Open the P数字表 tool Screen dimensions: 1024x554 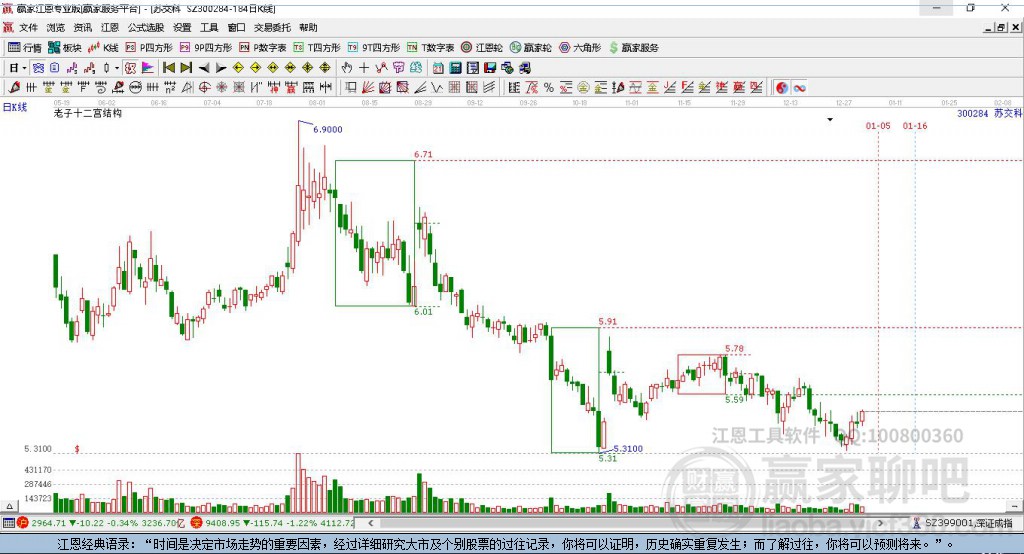pos(263,48)
